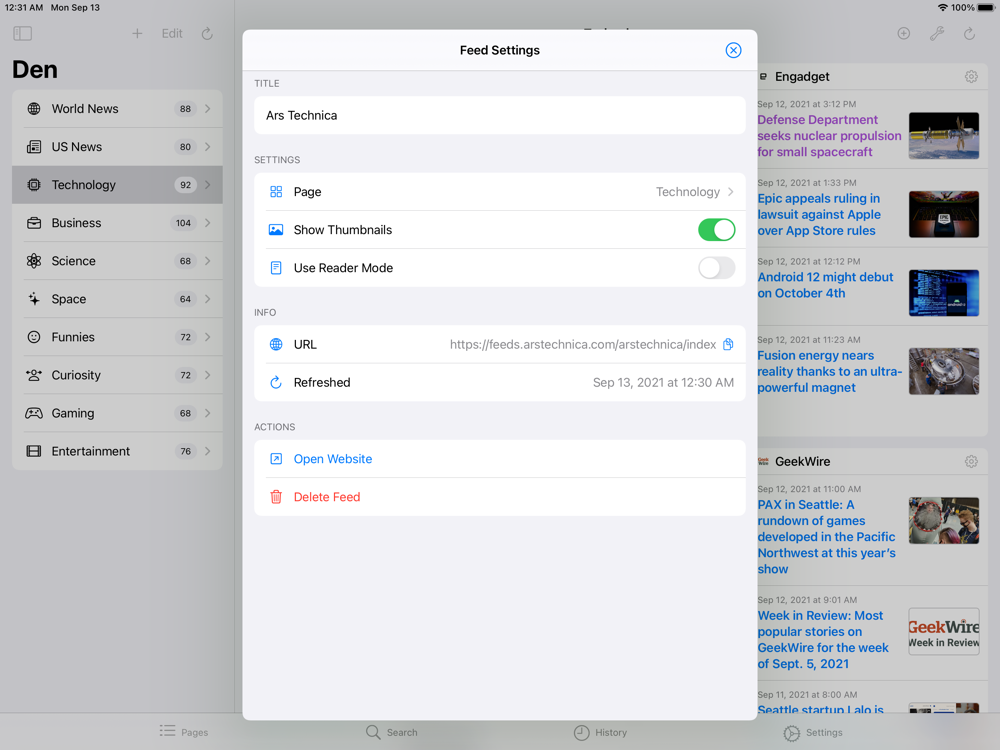The image size is (1000, 750).
Task: Click the add feed circle-plus icon
Action: pyautogui.click(x=903, y=33)
